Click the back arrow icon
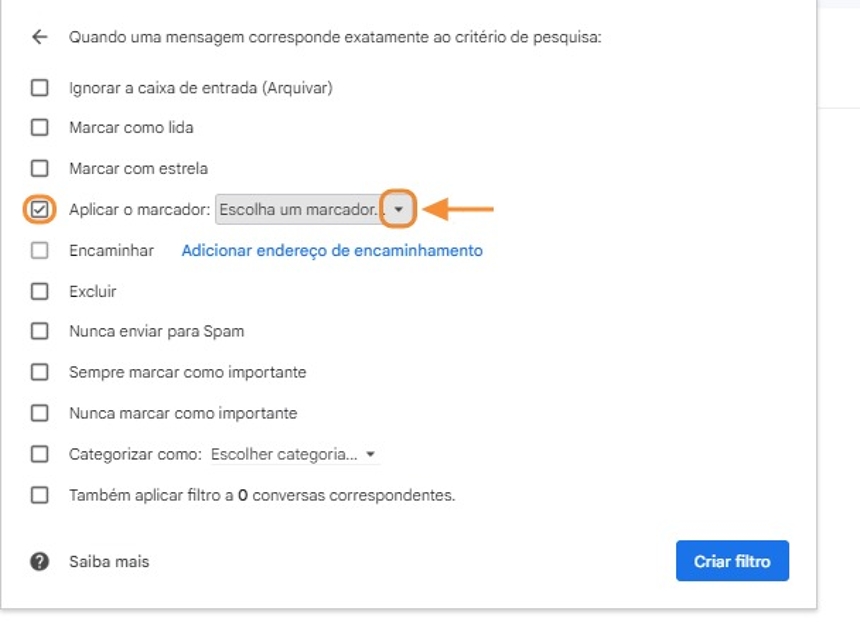 [39, 37]
